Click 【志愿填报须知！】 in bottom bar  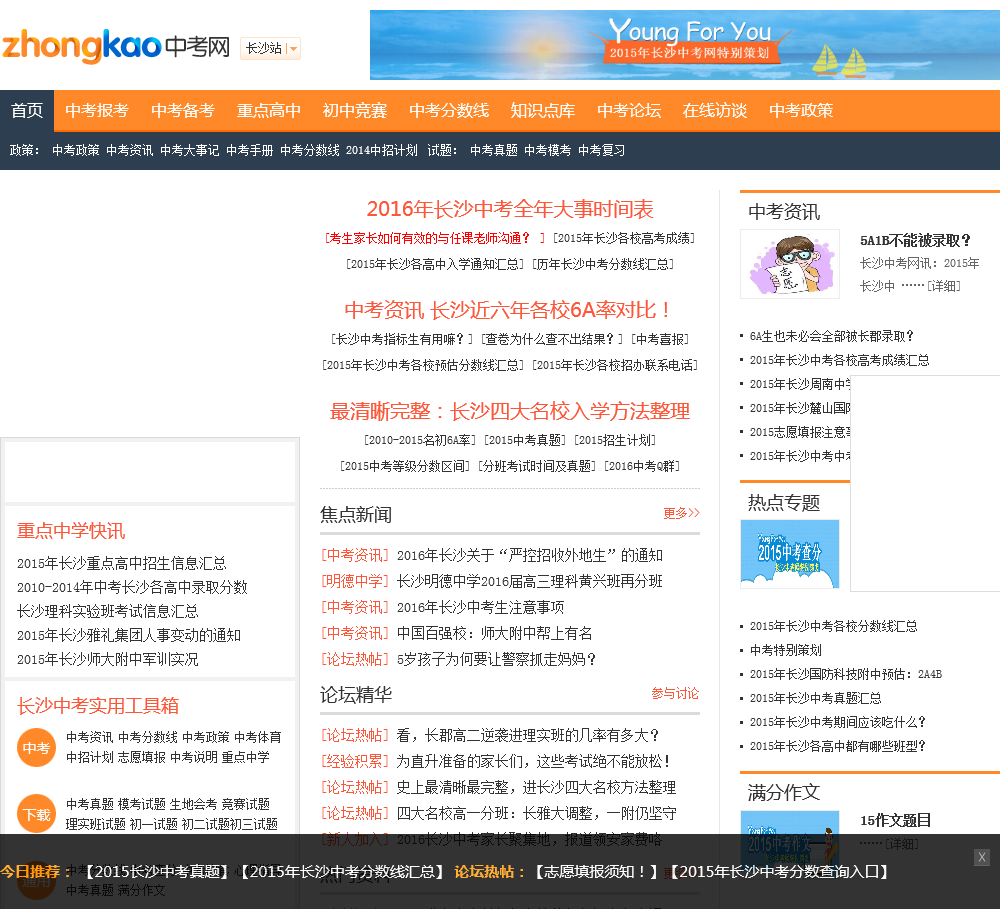tap(596, 872)
